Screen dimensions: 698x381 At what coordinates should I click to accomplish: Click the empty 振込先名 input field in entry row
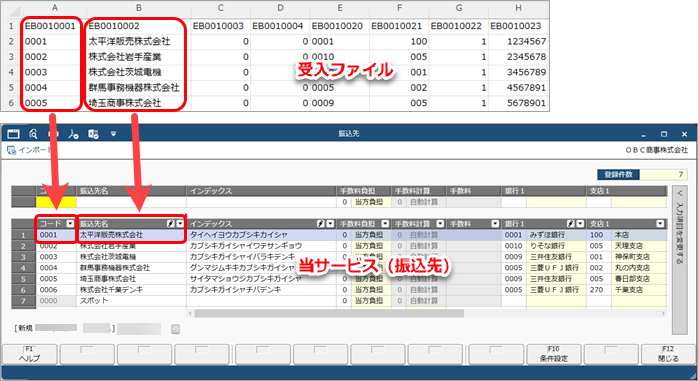click(131, 202)
